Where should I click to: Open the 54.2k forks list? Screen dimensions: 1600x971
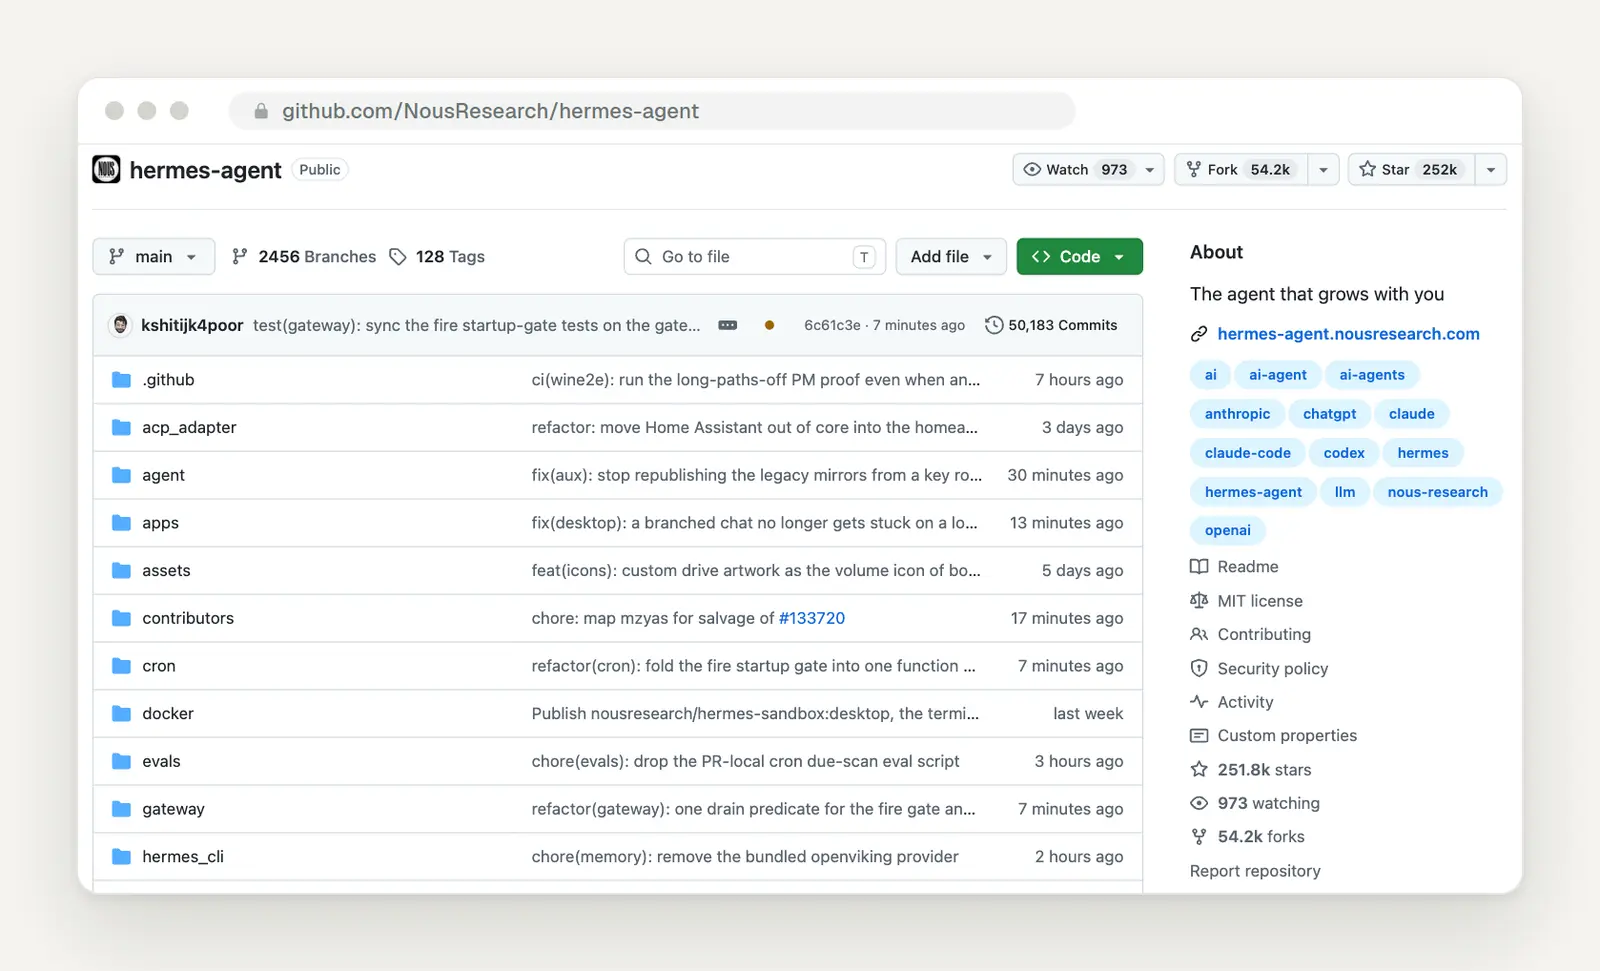[1248, 837]
